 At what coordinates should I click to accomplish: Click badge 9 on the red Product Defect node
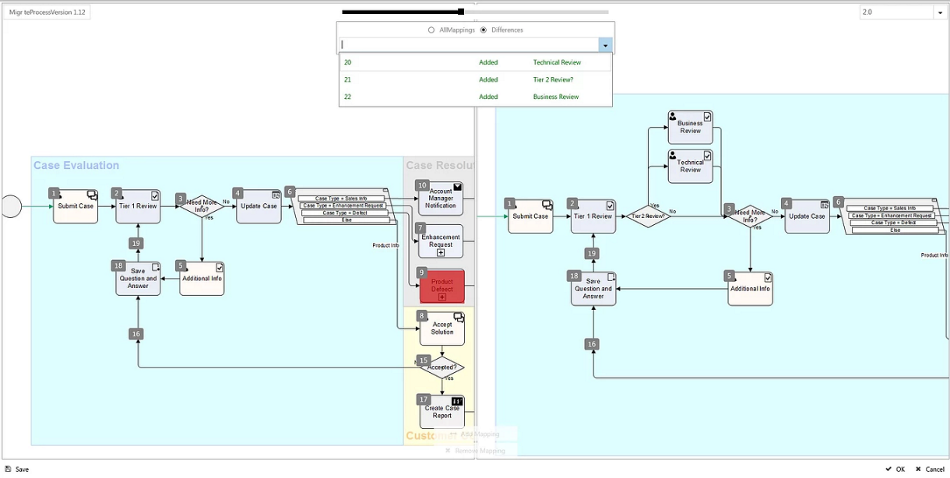422,273
